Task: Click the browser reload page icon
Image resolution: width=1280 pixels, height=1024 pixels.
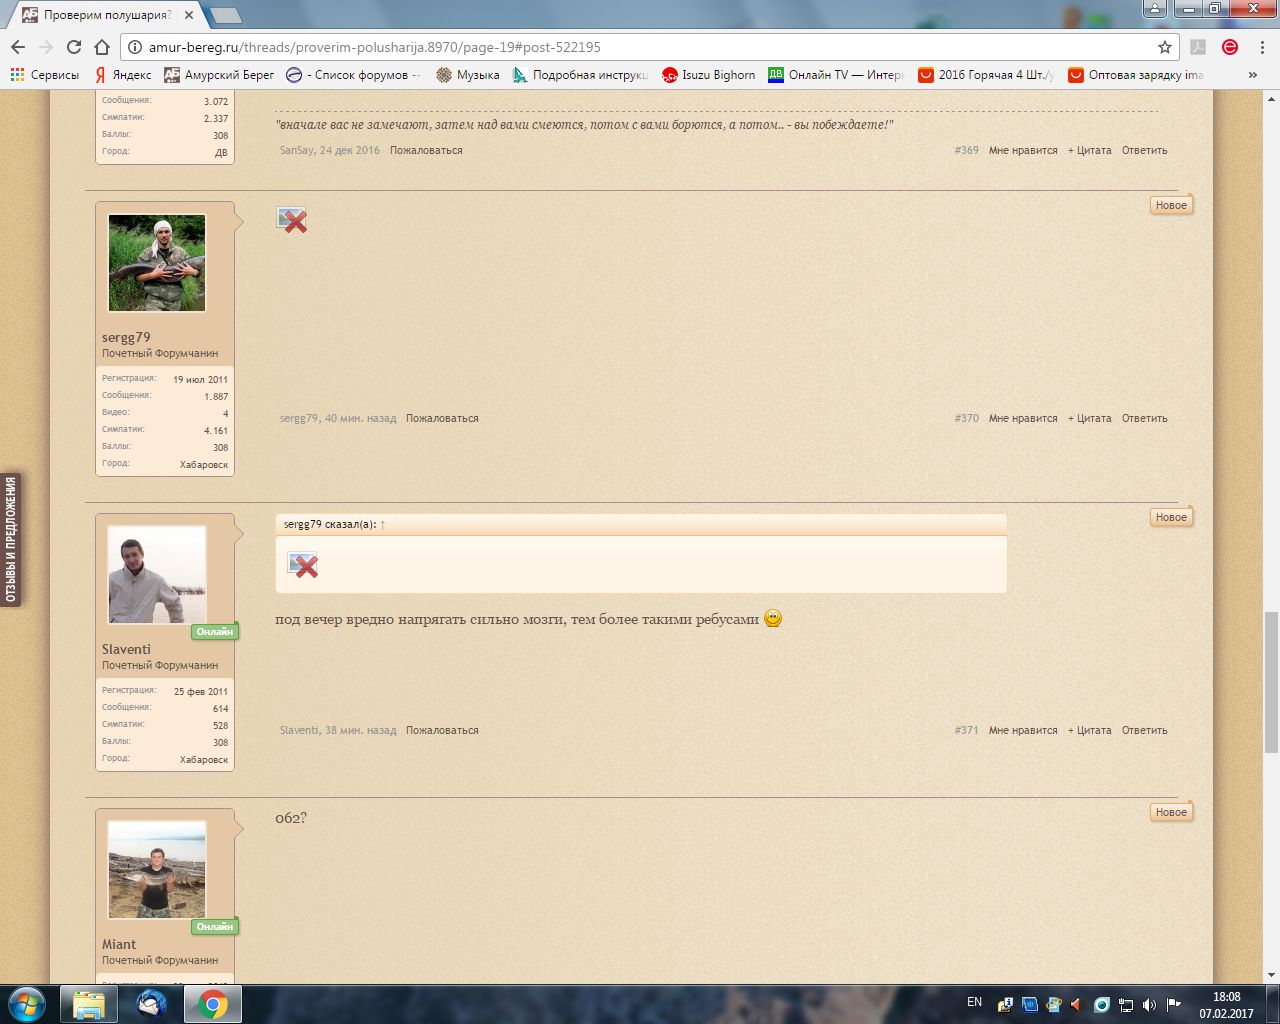Action: coord(73,47)
